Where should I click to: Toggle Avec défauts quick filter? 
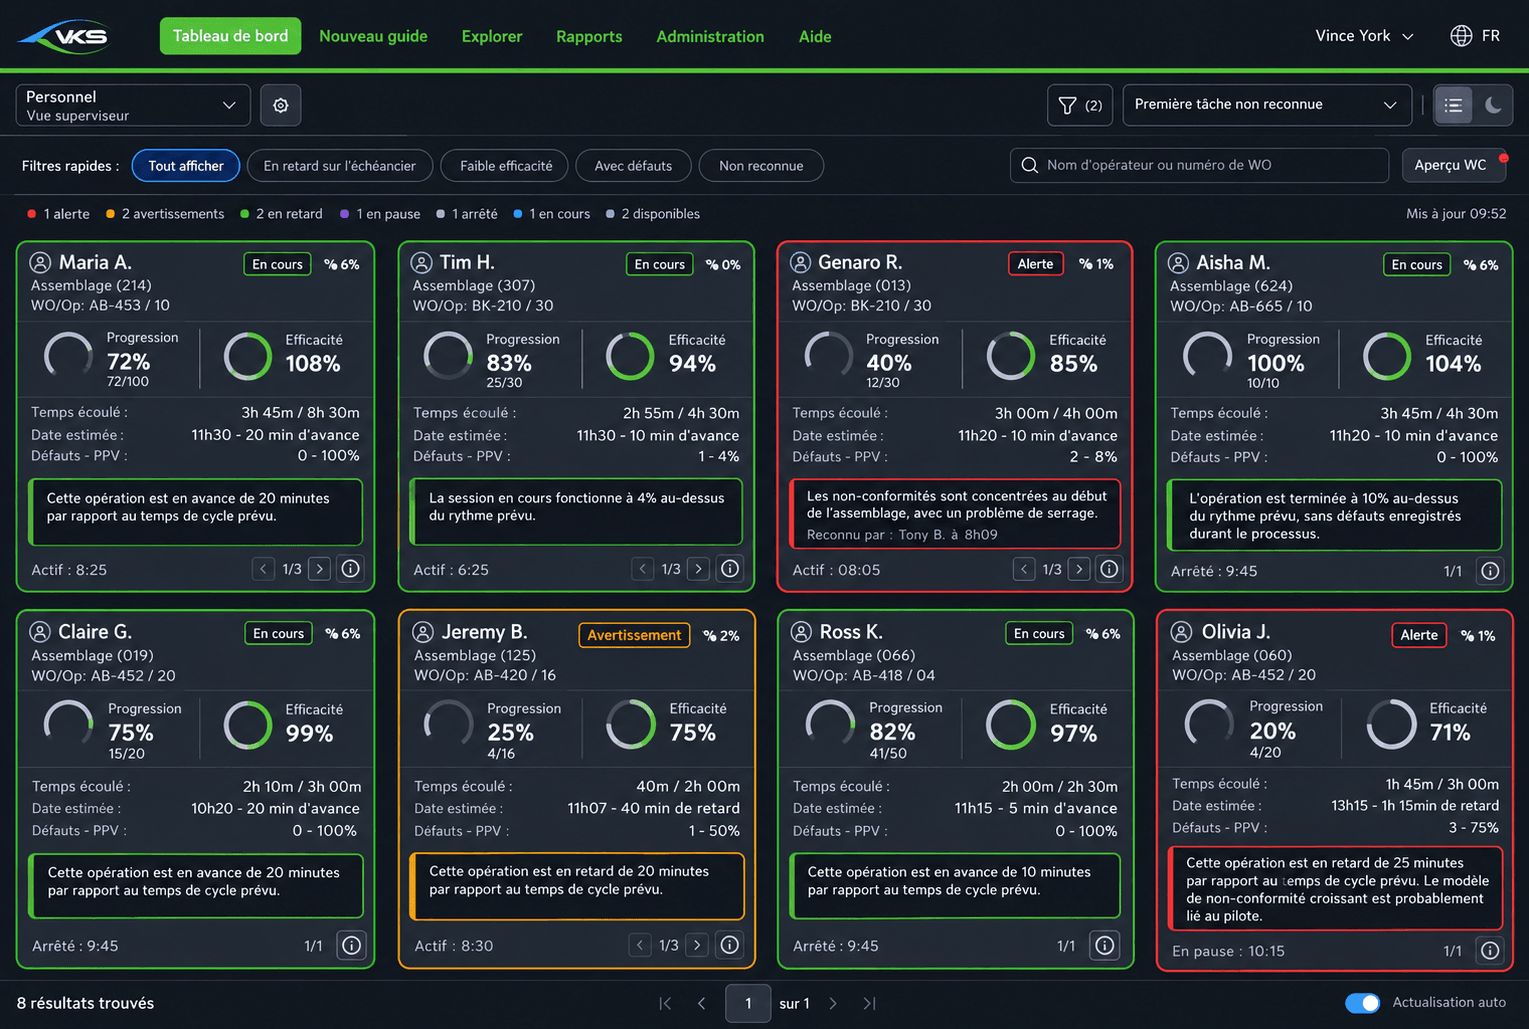pyautogui.click(x=633, y=166)
